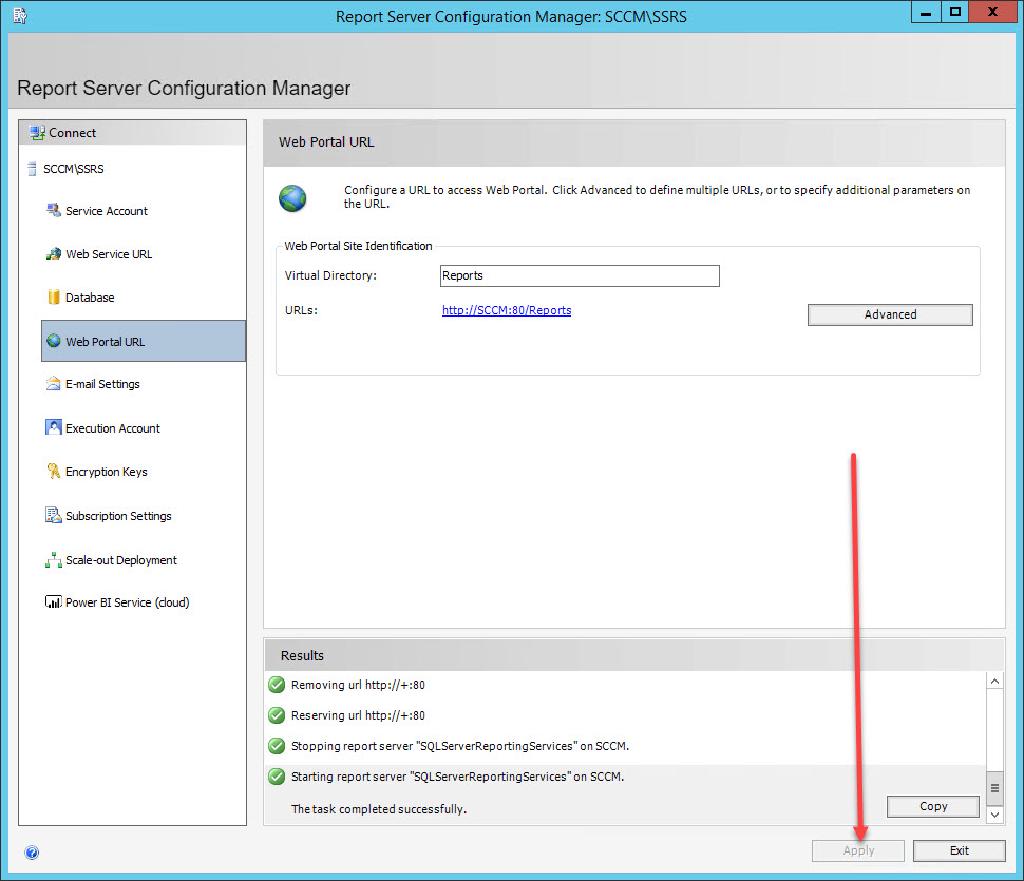Viewport: 1024px width, 881px height.
Task: Open the Web Service URL page
Action: point(109,254)
